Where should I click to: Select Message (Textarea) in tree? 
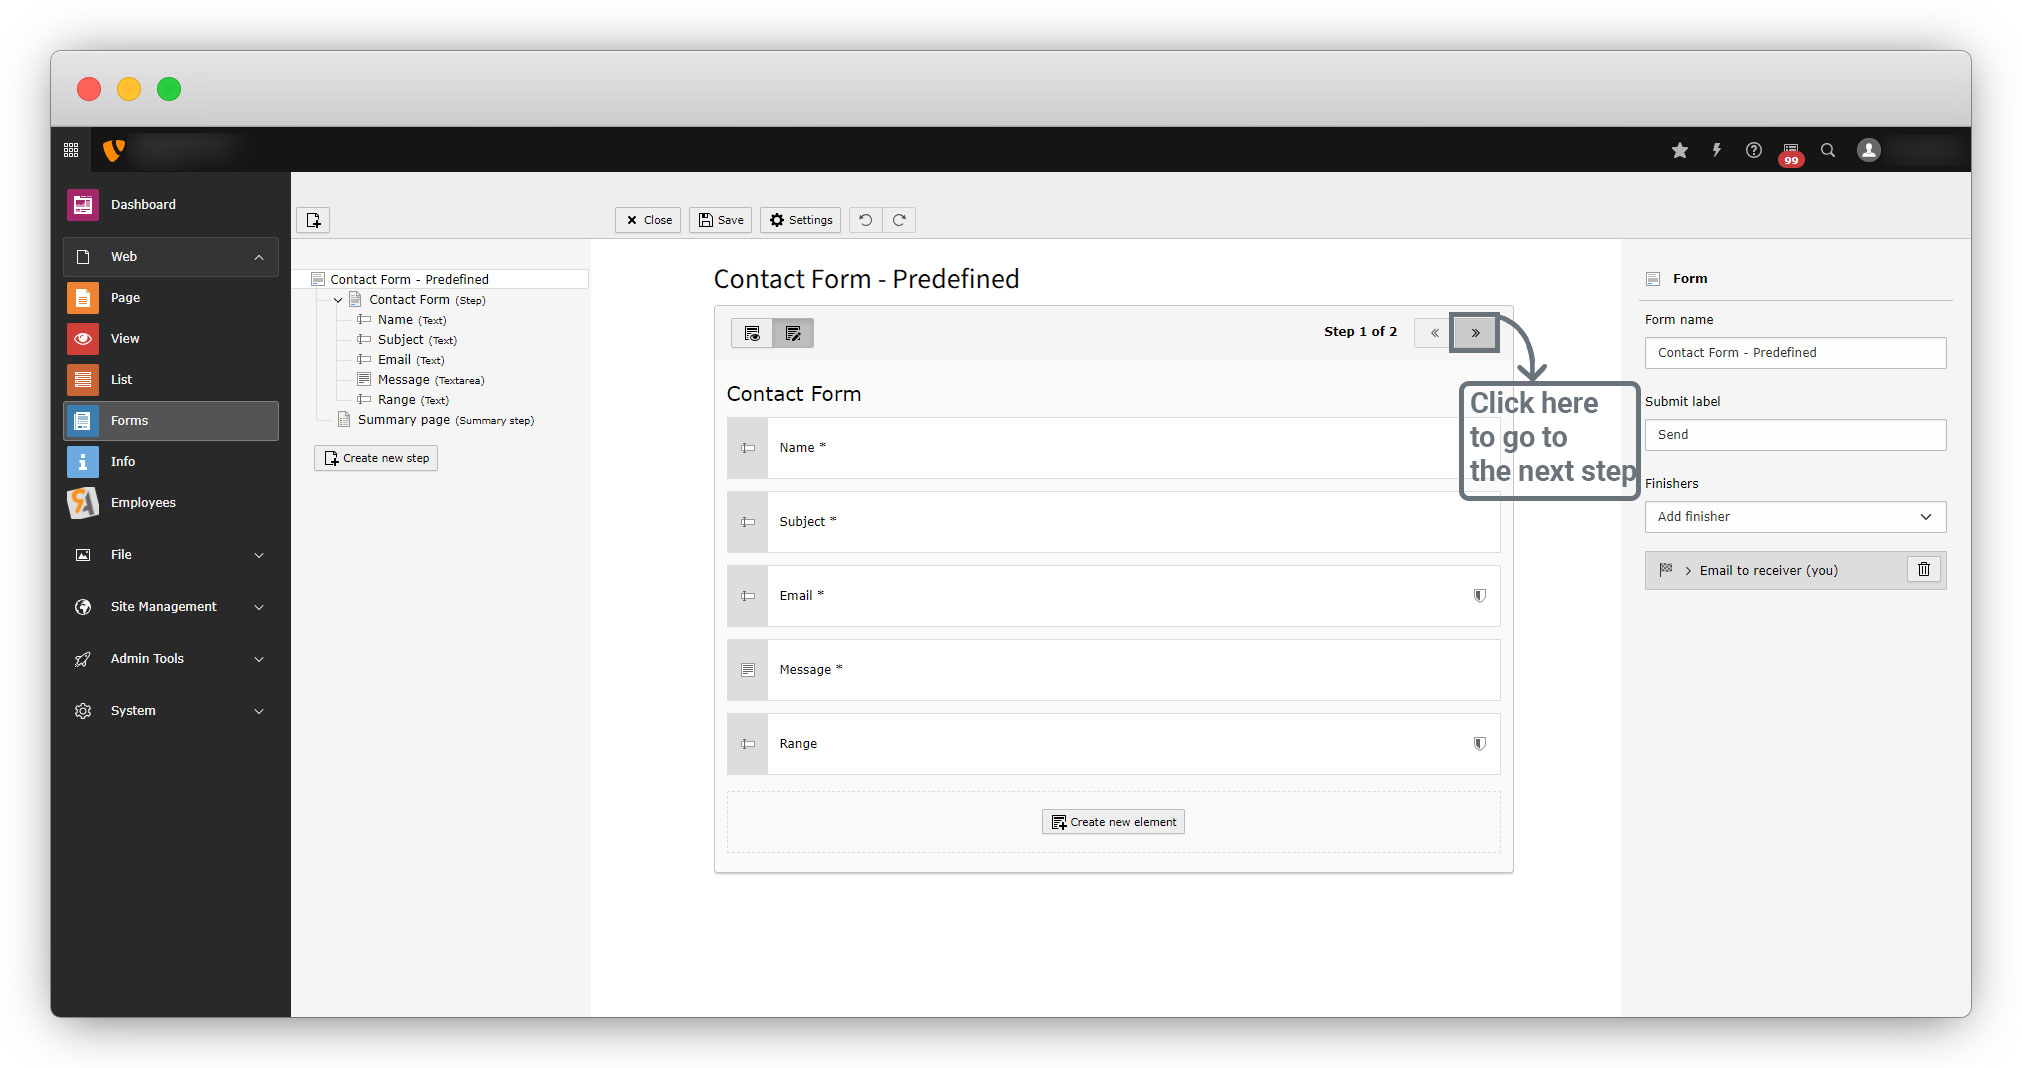point(422,380)
